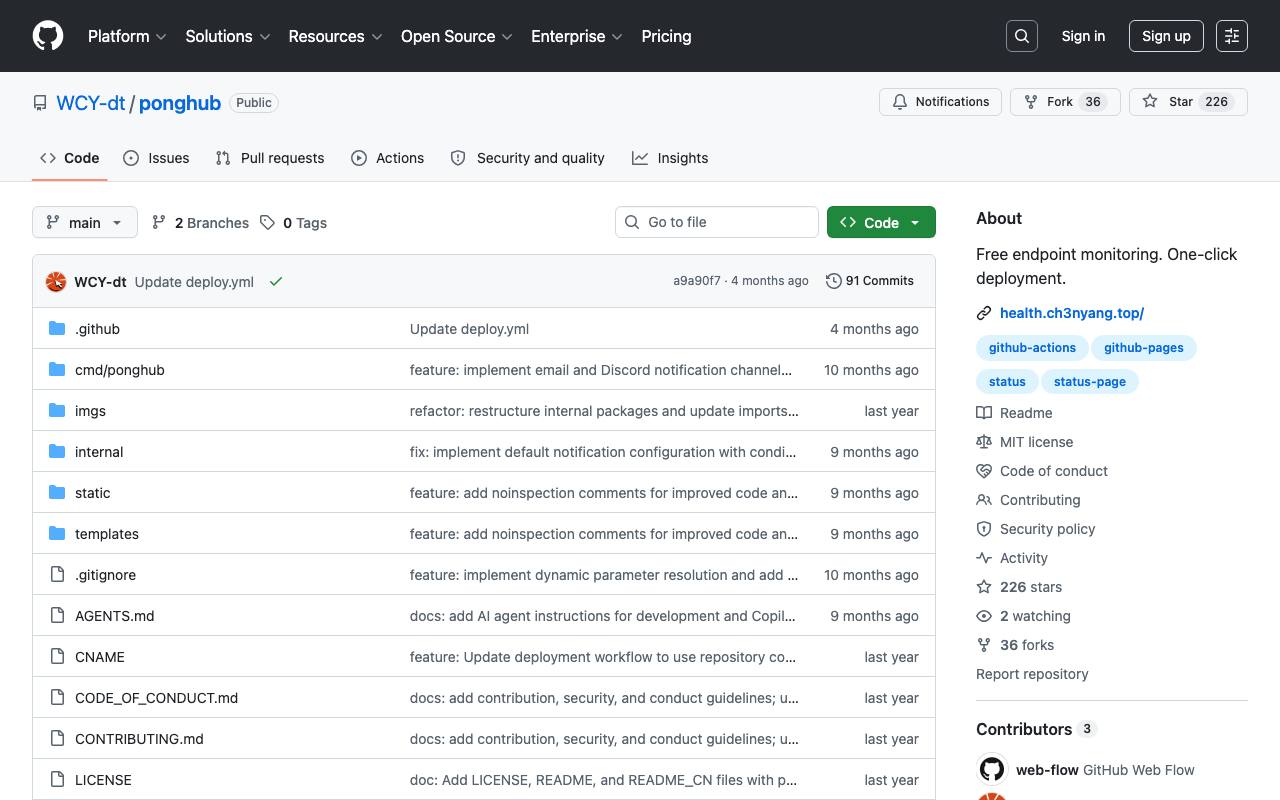Click the book icon next to Readme

point(984,413)
